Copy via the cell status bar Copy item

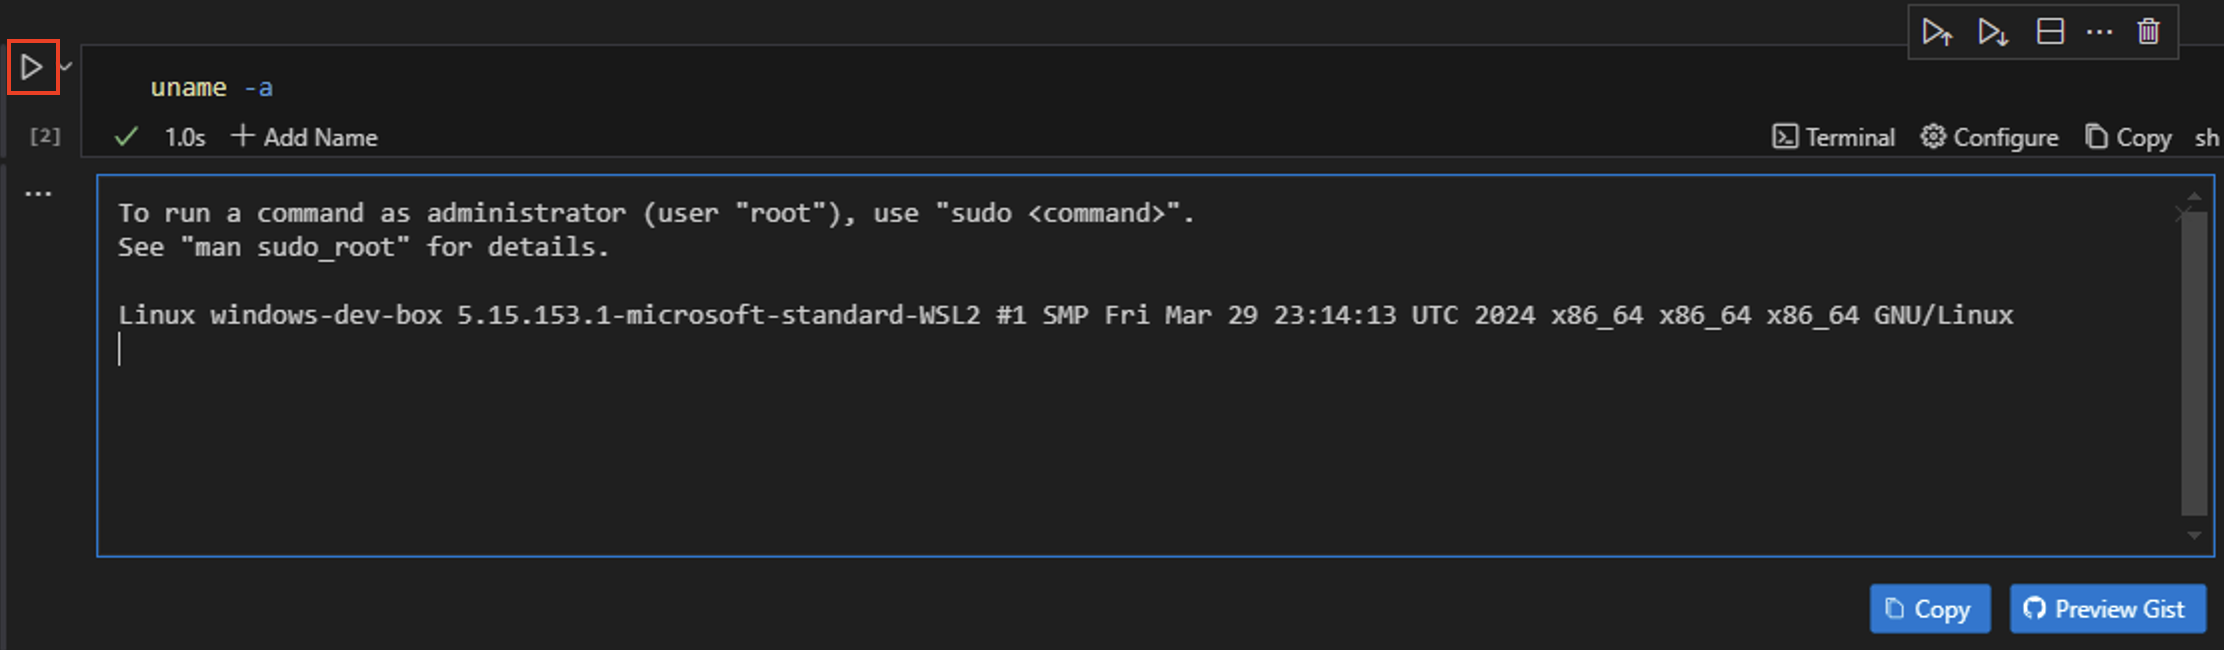(x=2128, y=137)
